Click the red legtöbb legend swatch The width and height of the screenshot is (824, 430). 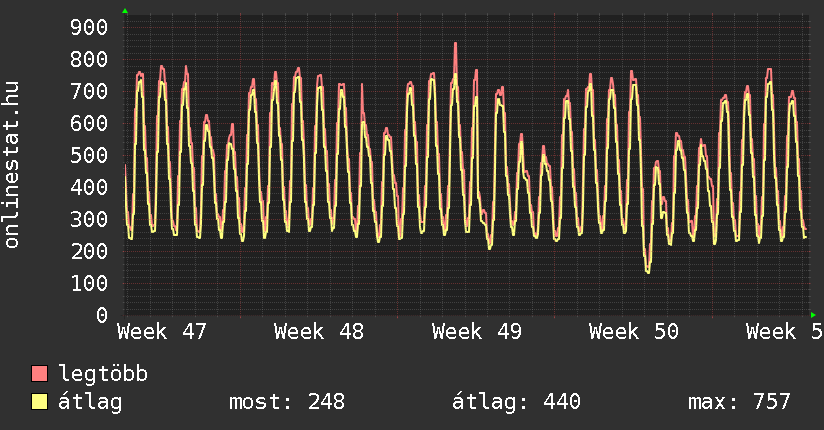[x=40, y=374]
